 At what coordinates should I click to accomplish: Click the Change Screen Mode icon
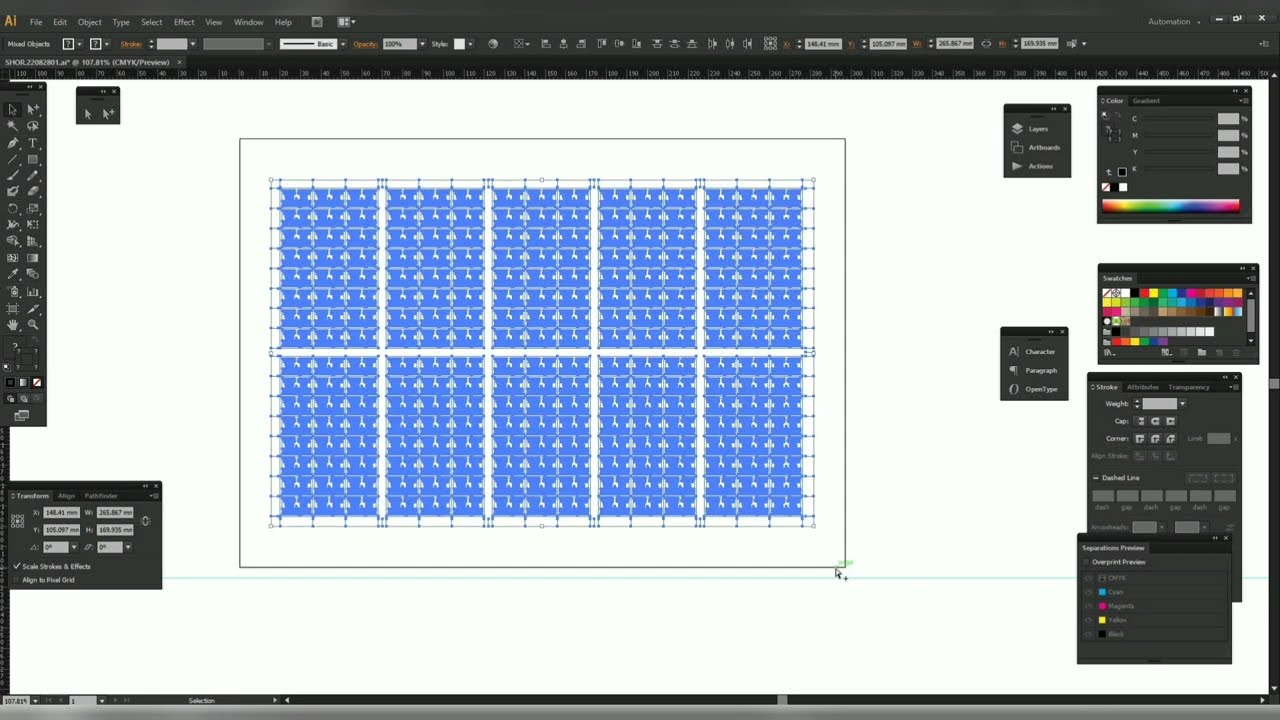[x=21, y=415]
